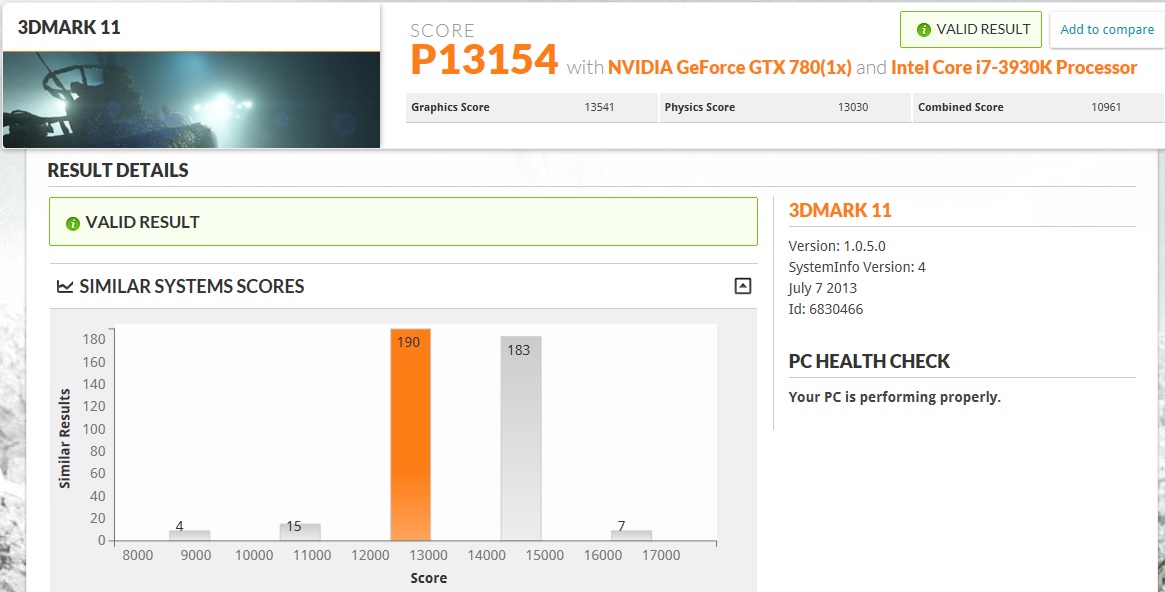Click the PC HEALTH CHECK heading

click(869, 362)
